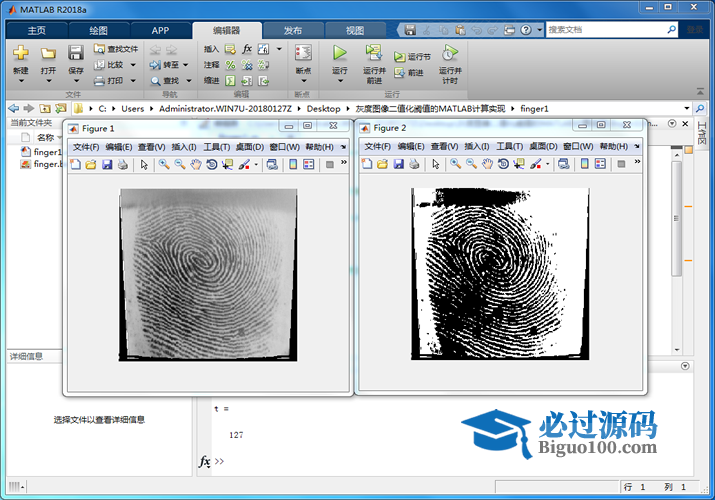Toggle the Edit Plot arrow tool in Figure 1

[144, 164]
